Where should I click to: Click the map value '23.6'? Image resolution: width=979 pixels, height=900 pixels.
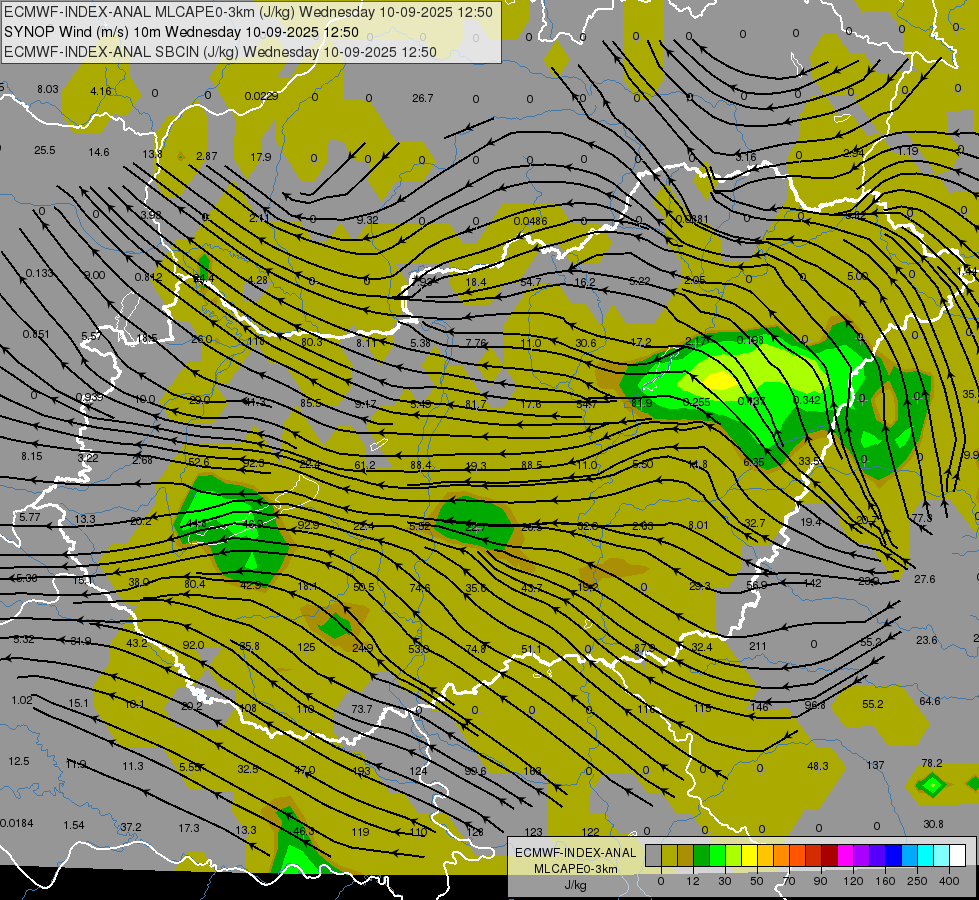click(927, 640)
